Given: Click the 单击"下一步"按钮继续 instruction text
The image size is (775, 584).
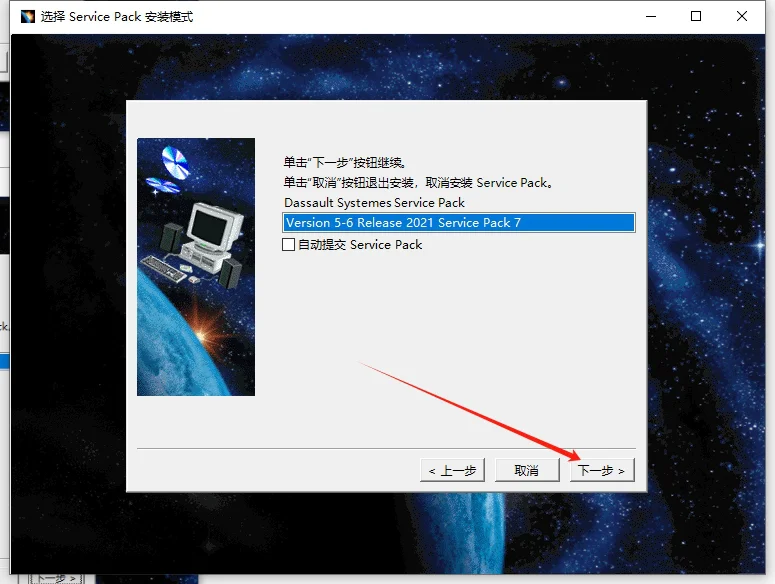Looking at the screenshot, I should (x=344, y=162).
